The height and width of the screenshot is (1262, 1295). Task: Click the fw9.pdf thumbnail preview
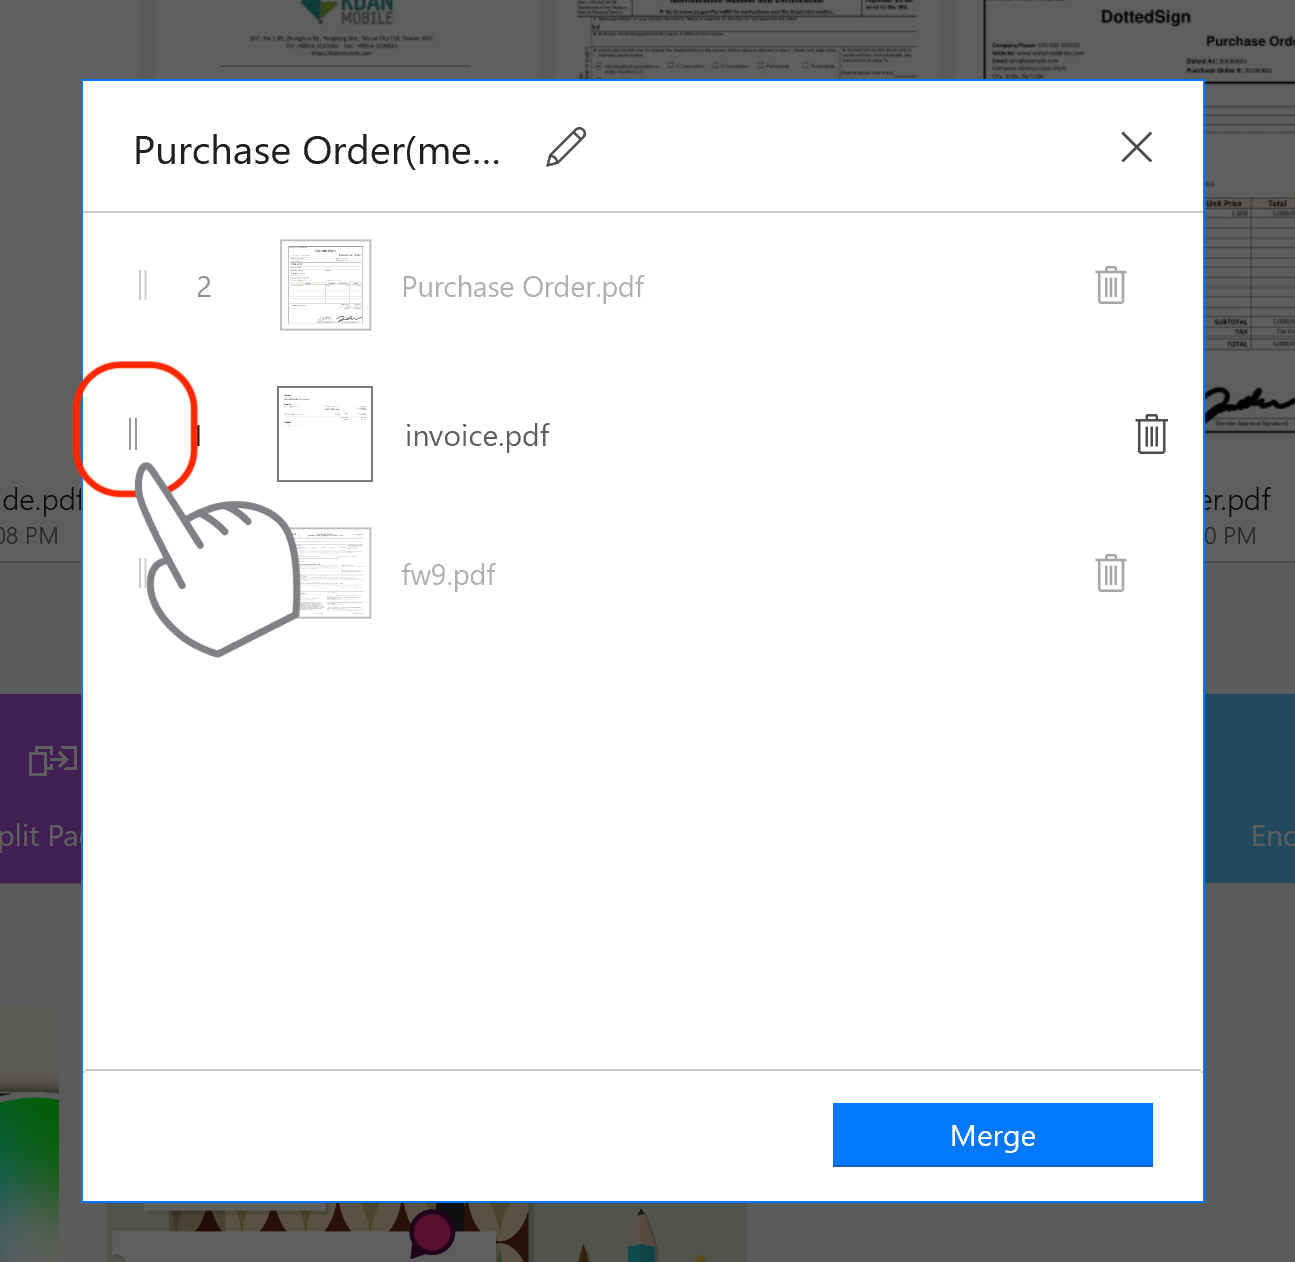[335, 573]
